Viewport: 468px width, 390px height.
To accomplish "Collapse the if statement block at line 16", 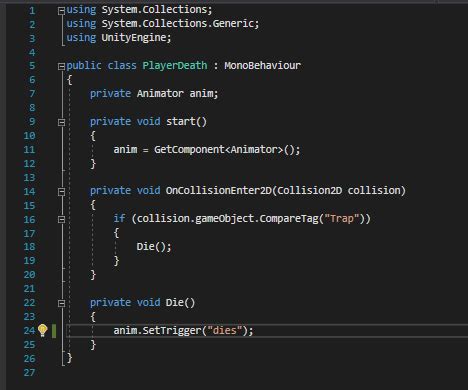I will click(61, 220).
